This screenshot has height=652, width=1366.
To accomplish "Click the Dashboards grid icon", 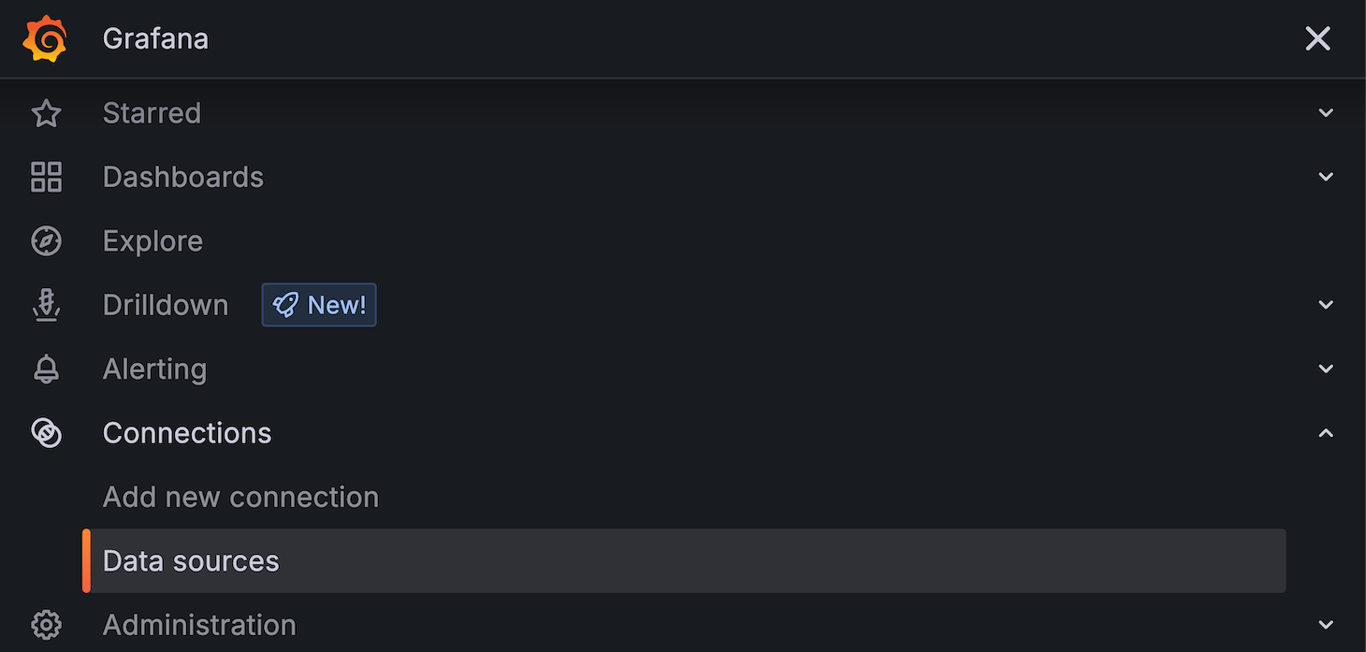I will [46, 177].
